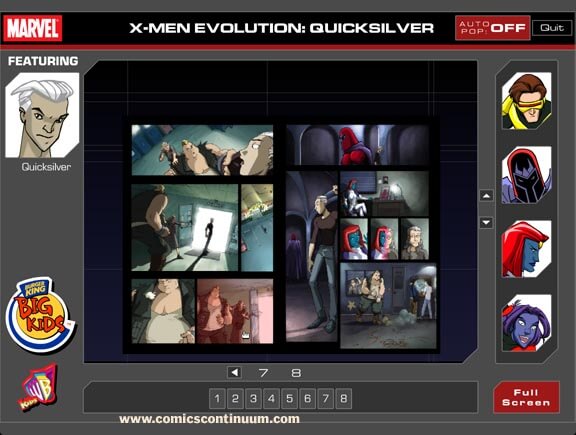This screenshot has width=576, height=435.
Task: Move character list up with up arrow
Action: point(486,195)
